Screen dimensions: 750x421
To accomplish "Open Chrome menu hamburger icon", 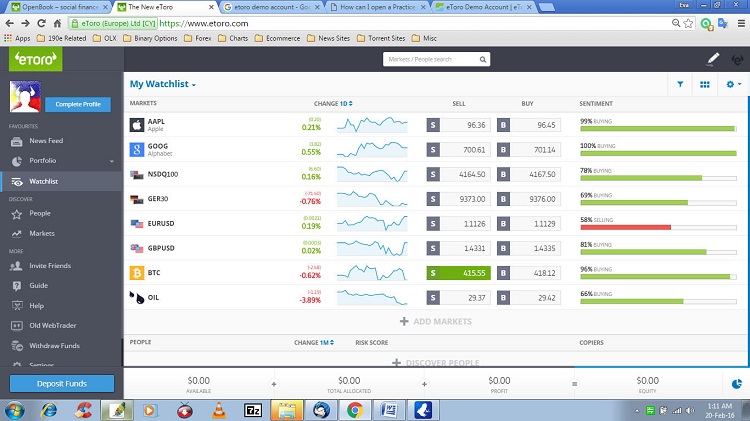I will click(741, 23).
